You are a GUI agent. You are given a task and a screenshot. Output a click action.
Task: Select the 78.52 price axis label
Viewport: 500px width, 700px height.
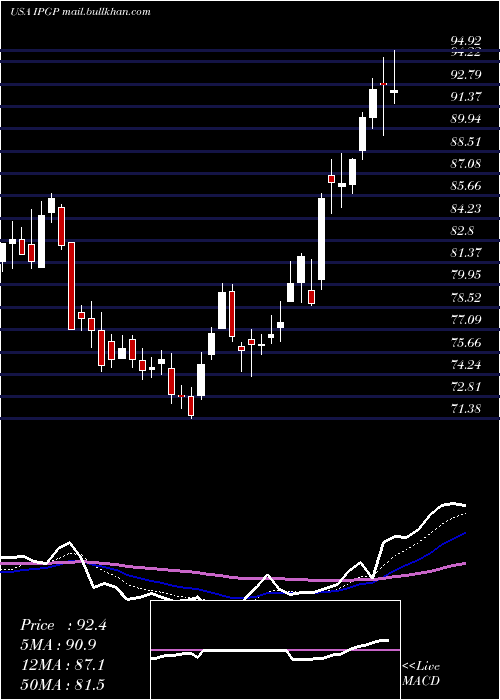click(466, 298)
